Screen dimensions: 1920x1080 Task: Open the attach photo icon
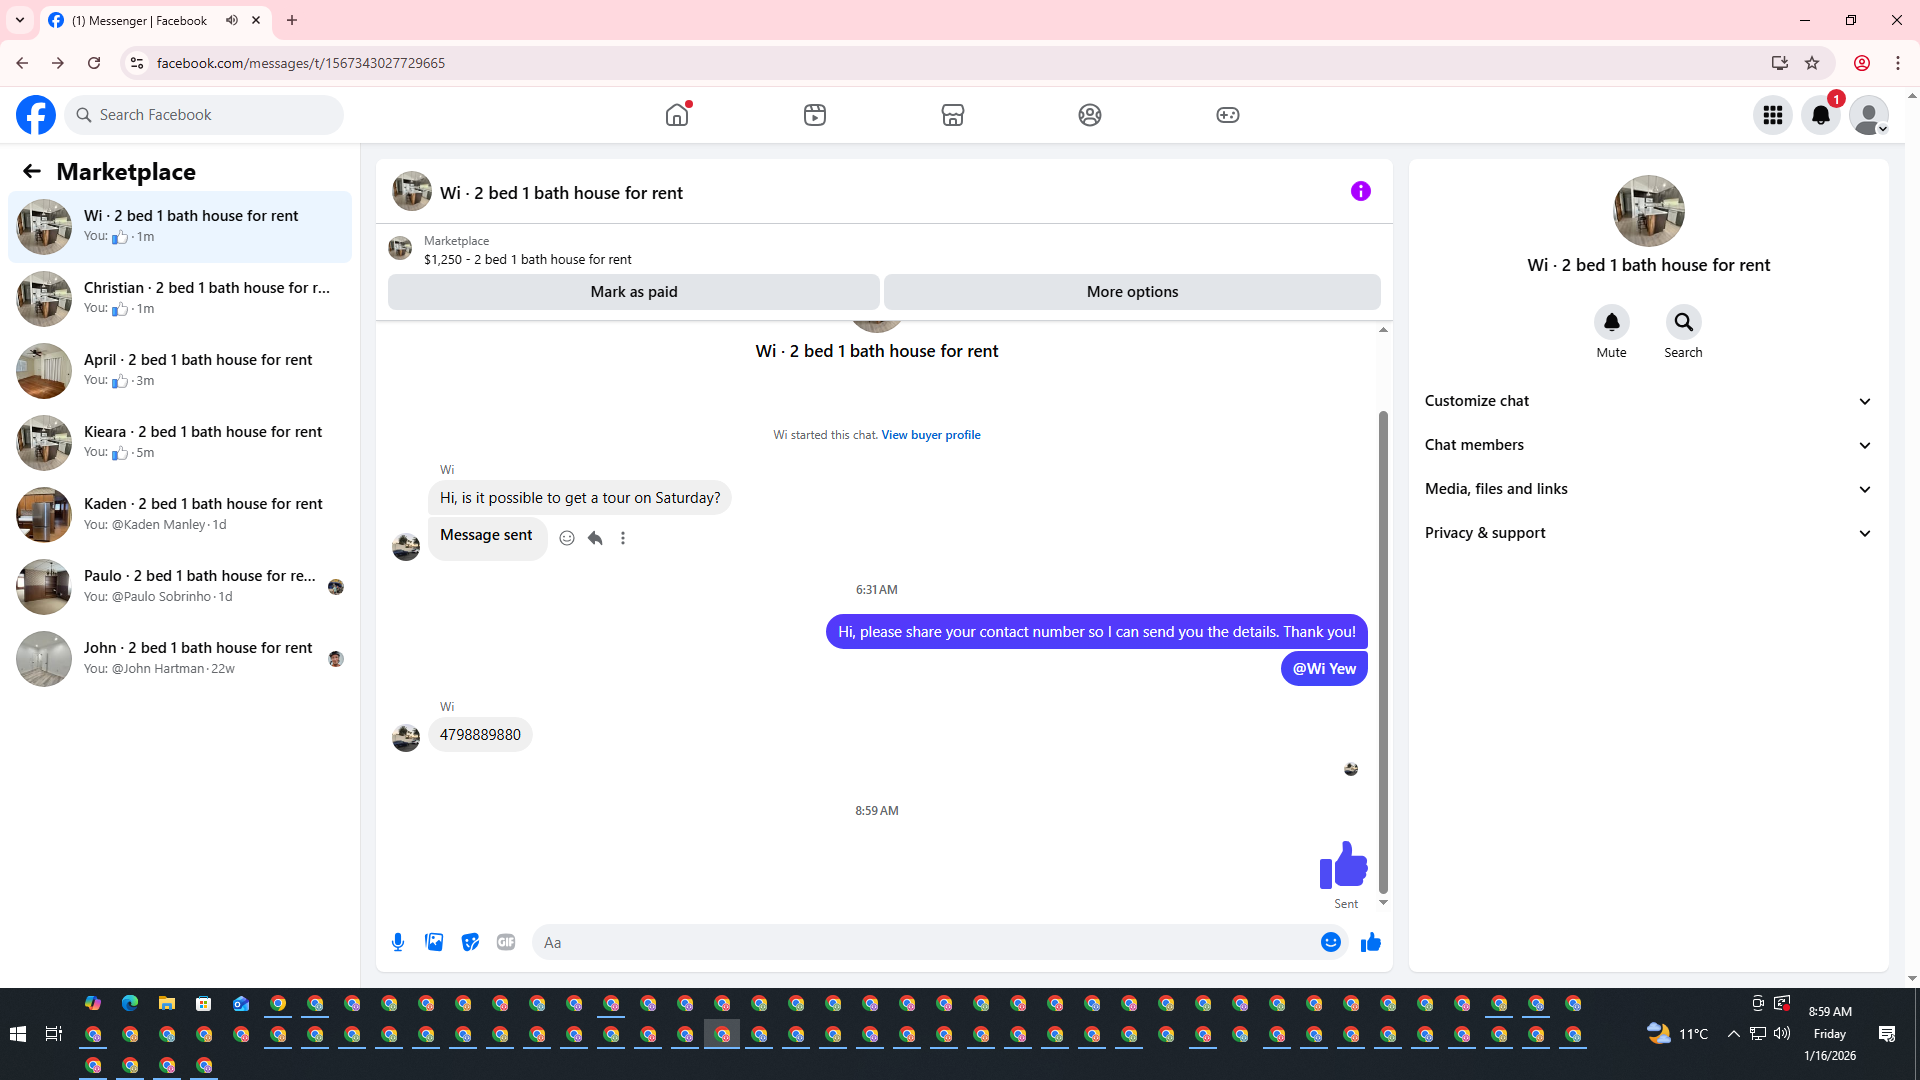tap(434, 942)
